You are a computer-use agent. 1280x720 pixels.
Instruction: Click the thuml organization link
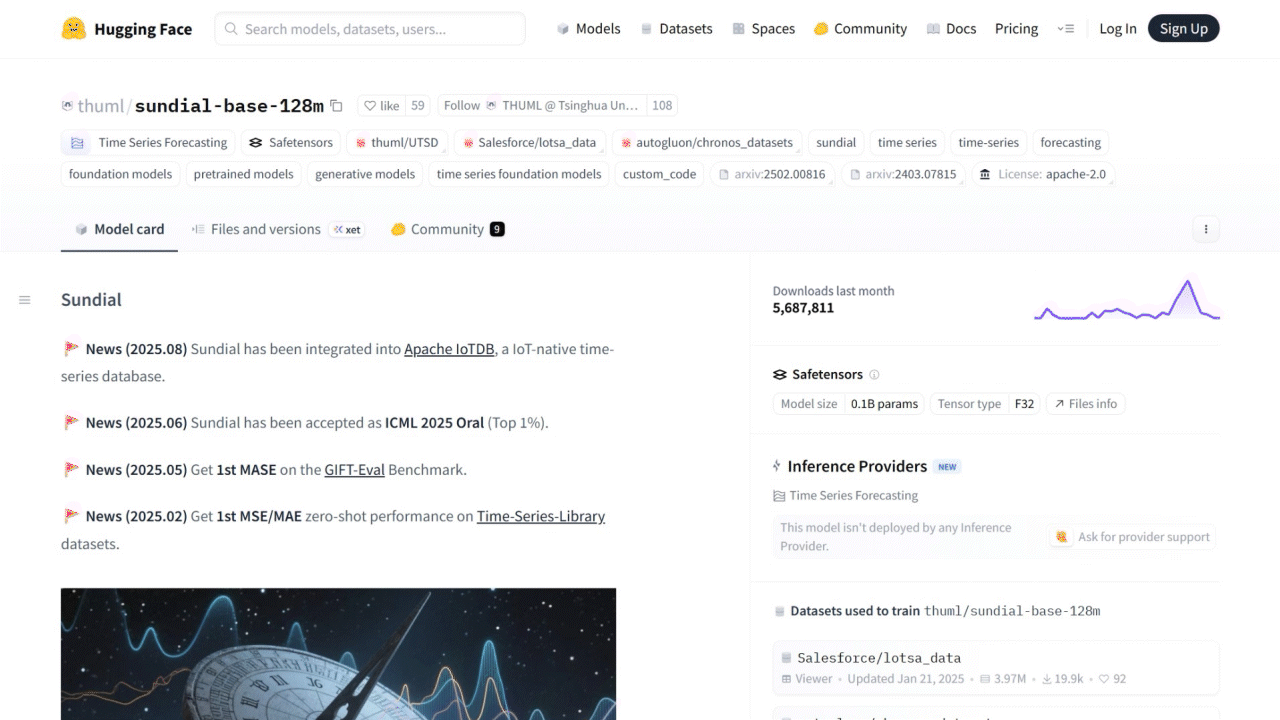100,106
